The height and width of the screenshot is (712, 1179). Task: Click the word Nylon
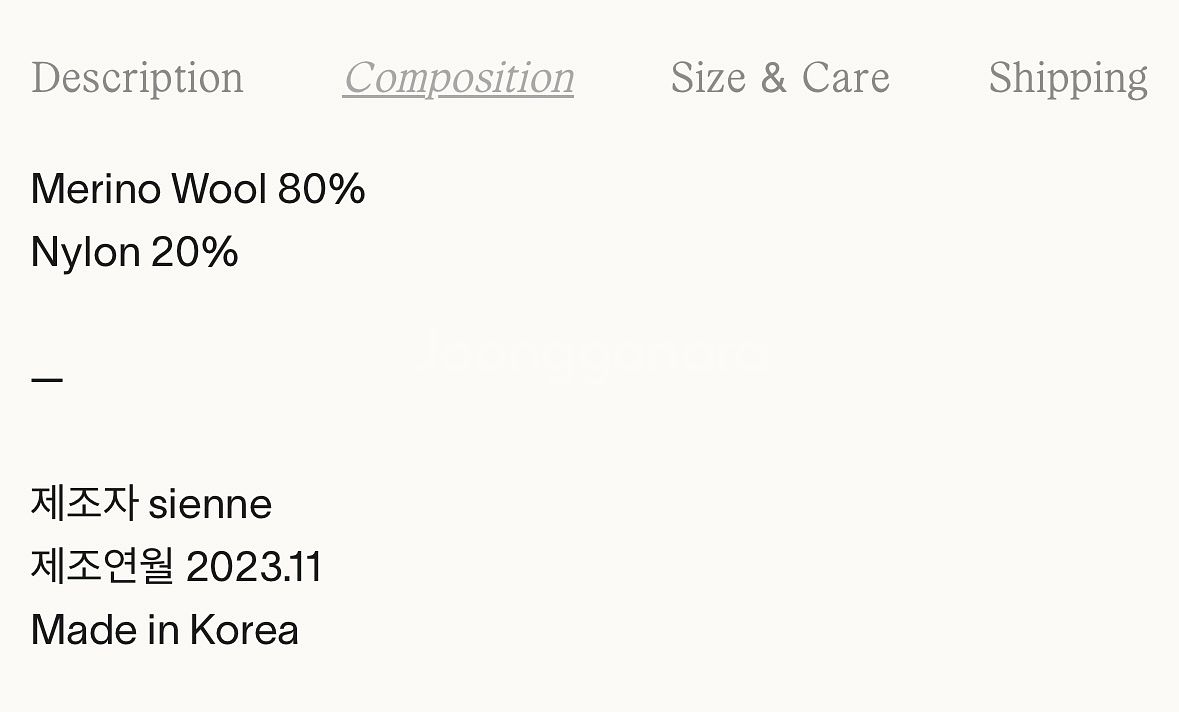pos(85,252)
